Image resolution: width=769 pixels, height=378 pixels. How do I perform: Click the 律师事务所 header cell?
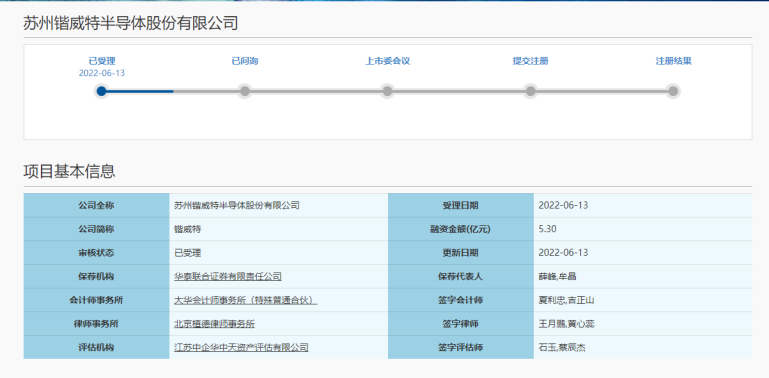[x=96, y=324]
